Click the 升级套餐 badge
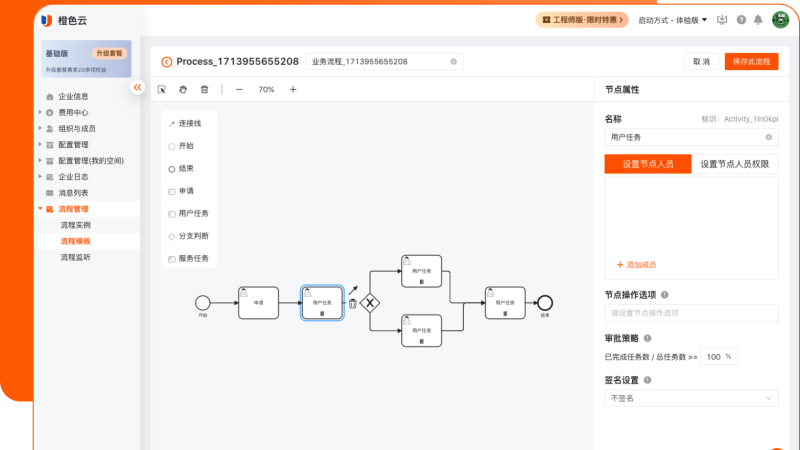 pyautogui.click(x=109, y=54)
